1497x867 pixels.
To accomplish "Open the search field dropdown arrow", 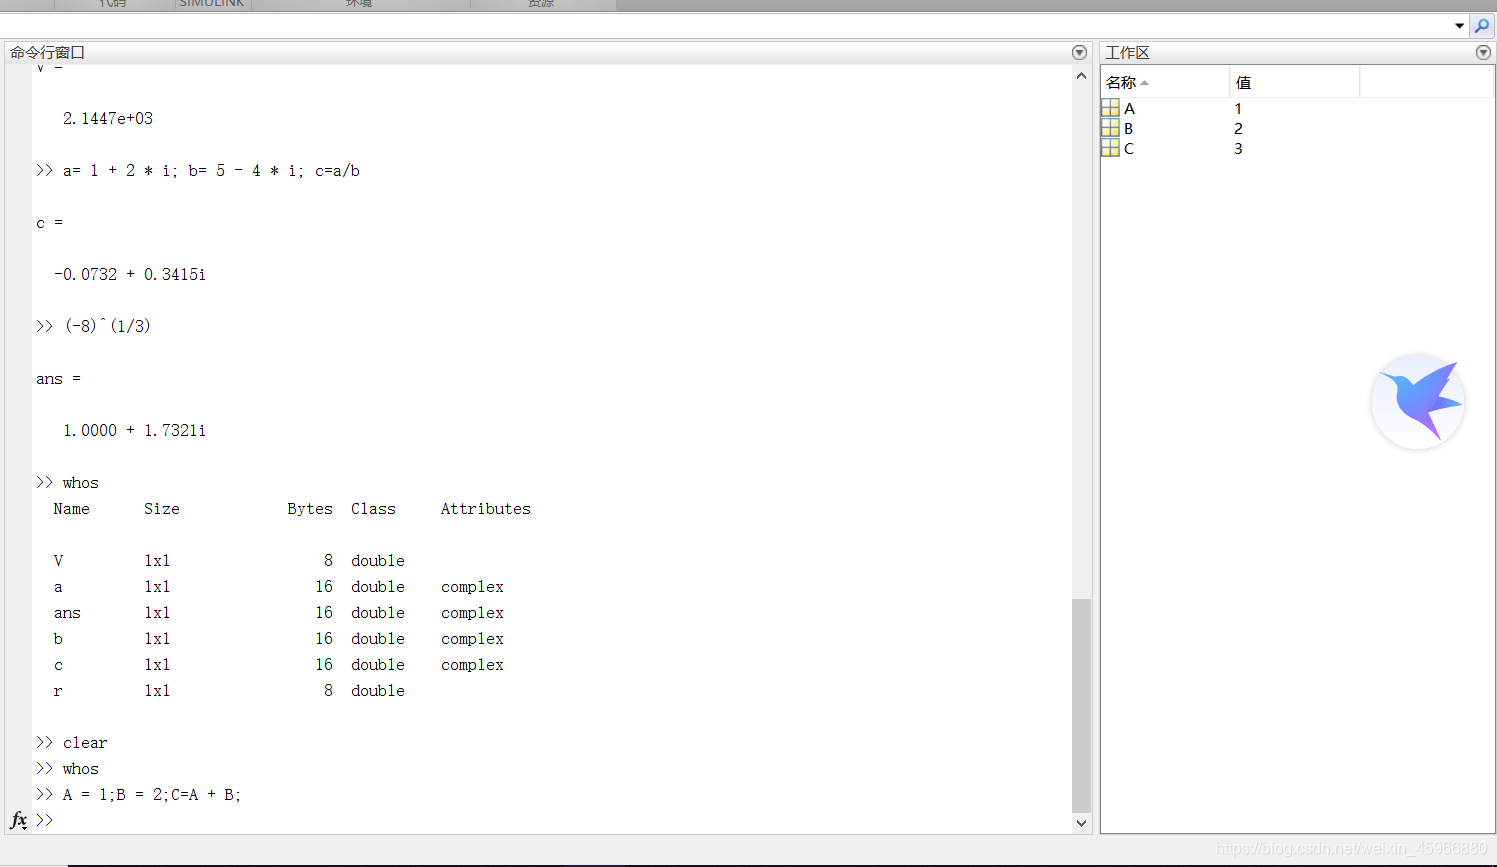I will [x=1459, y=26].
